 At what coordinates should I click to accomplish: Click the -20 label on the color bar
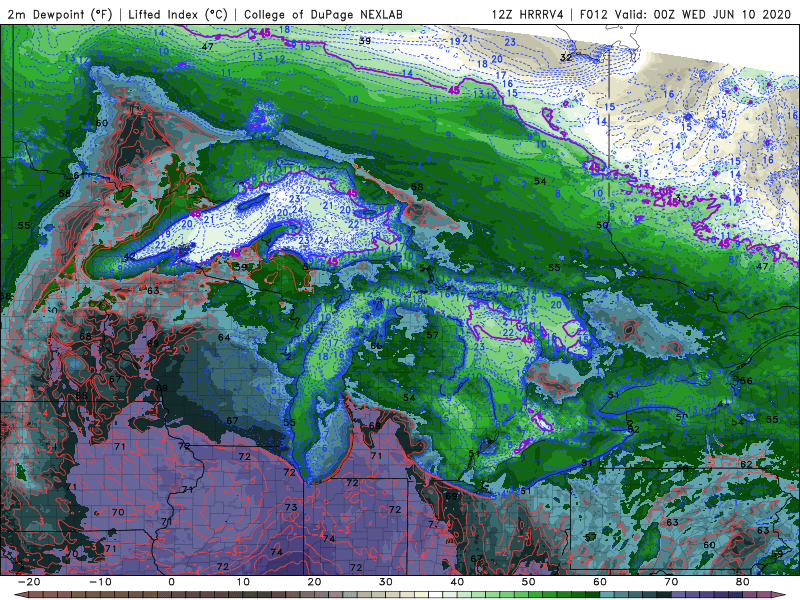pyautogui.click(x=29, y=582)
